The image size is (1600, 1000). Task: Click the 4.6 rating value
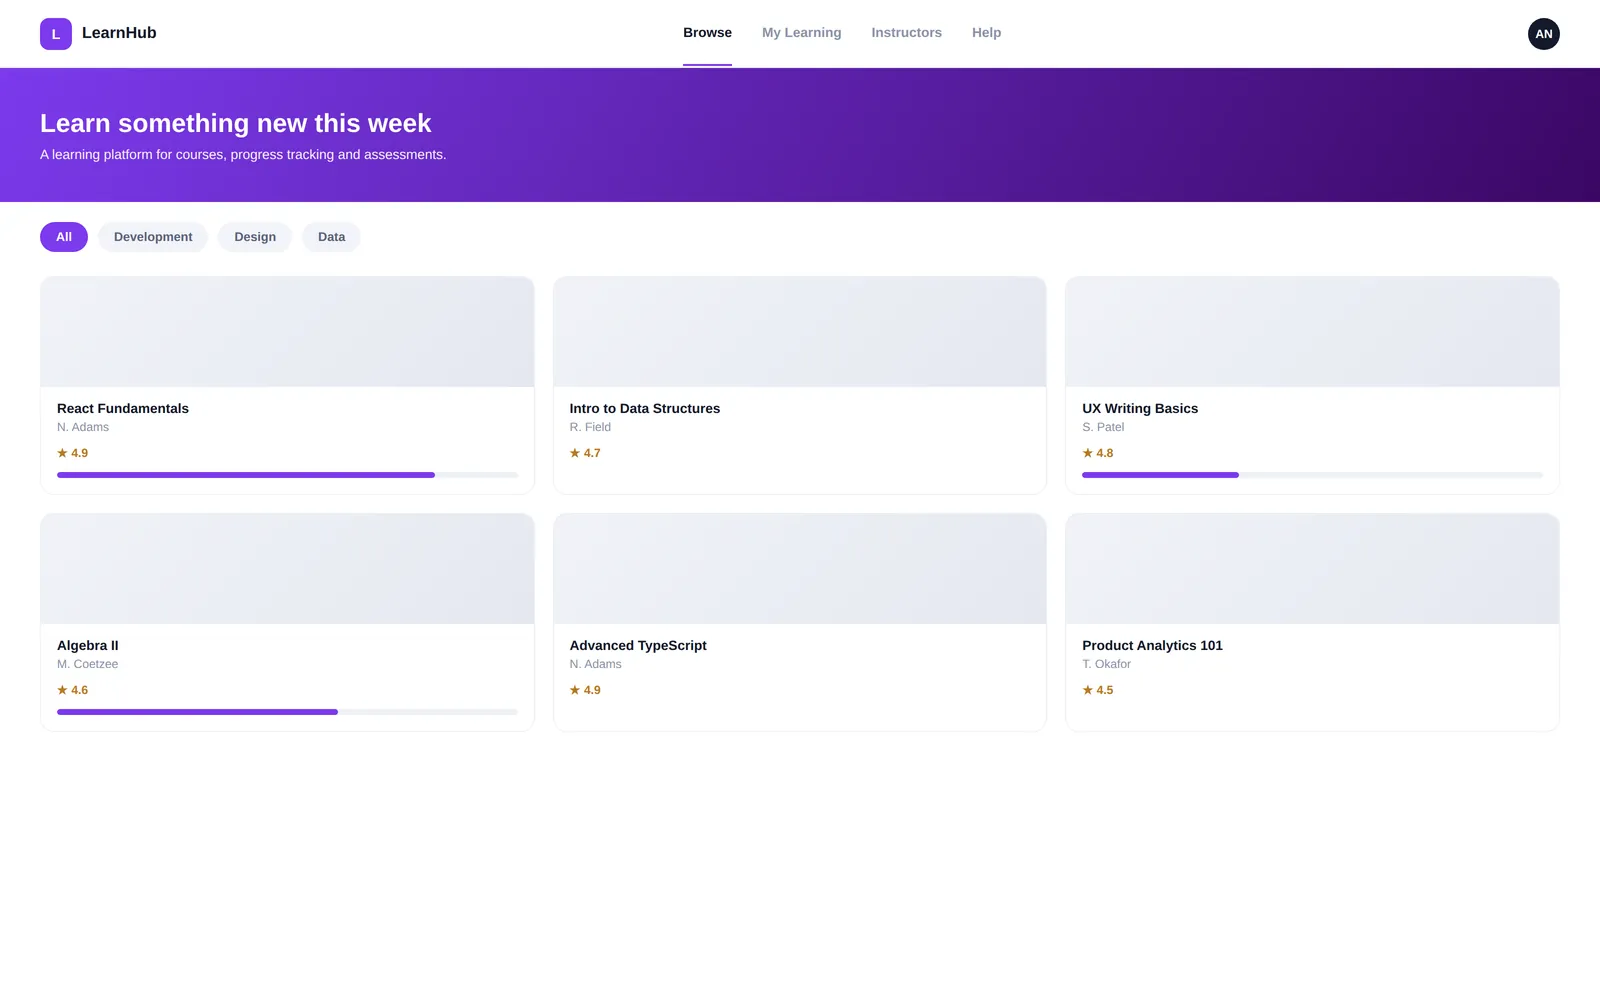click(80, 690)
